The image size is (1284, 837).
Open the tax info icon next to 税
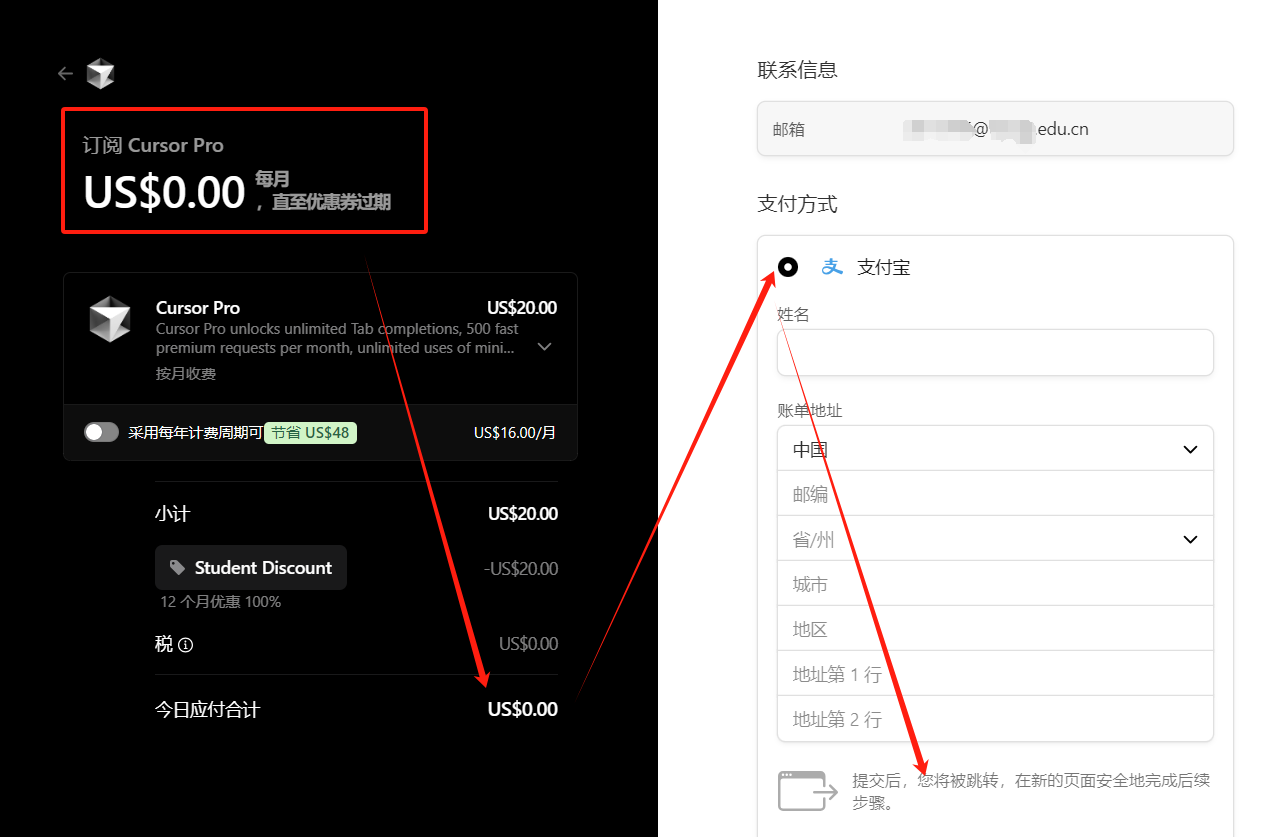tap(185, 645)
